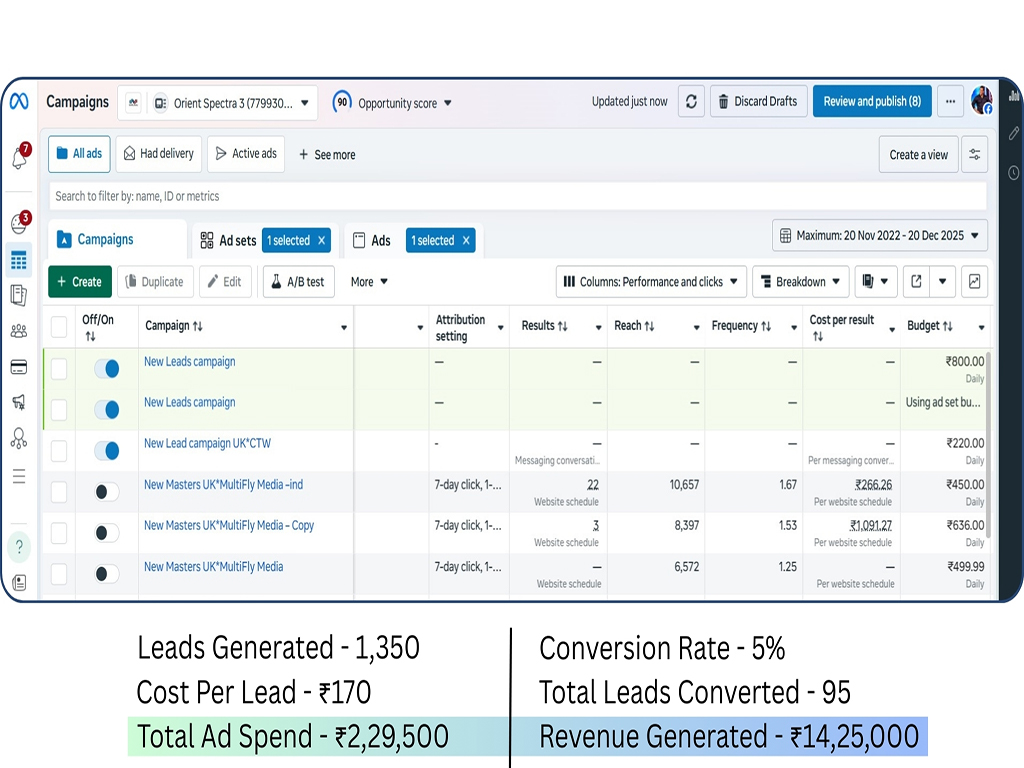Open the charts icon next to export
The width and height of the screenshot is (1024, 768).
(974, 282)
